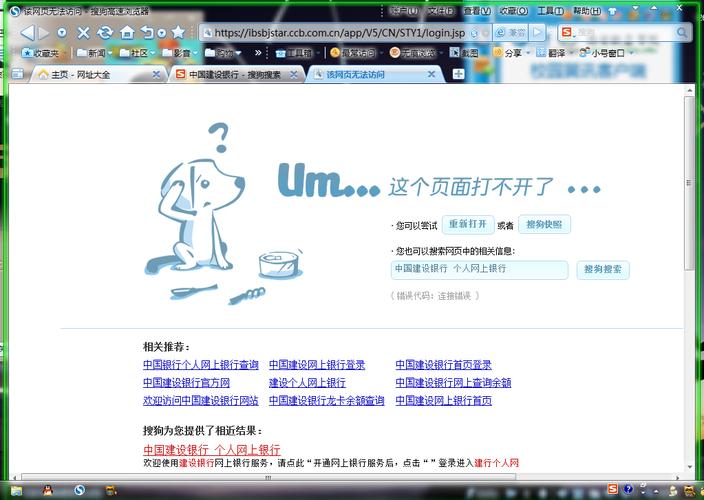Open the 收藏(O) menu
This screenshot has height=500, width=704.
[514, 10]
